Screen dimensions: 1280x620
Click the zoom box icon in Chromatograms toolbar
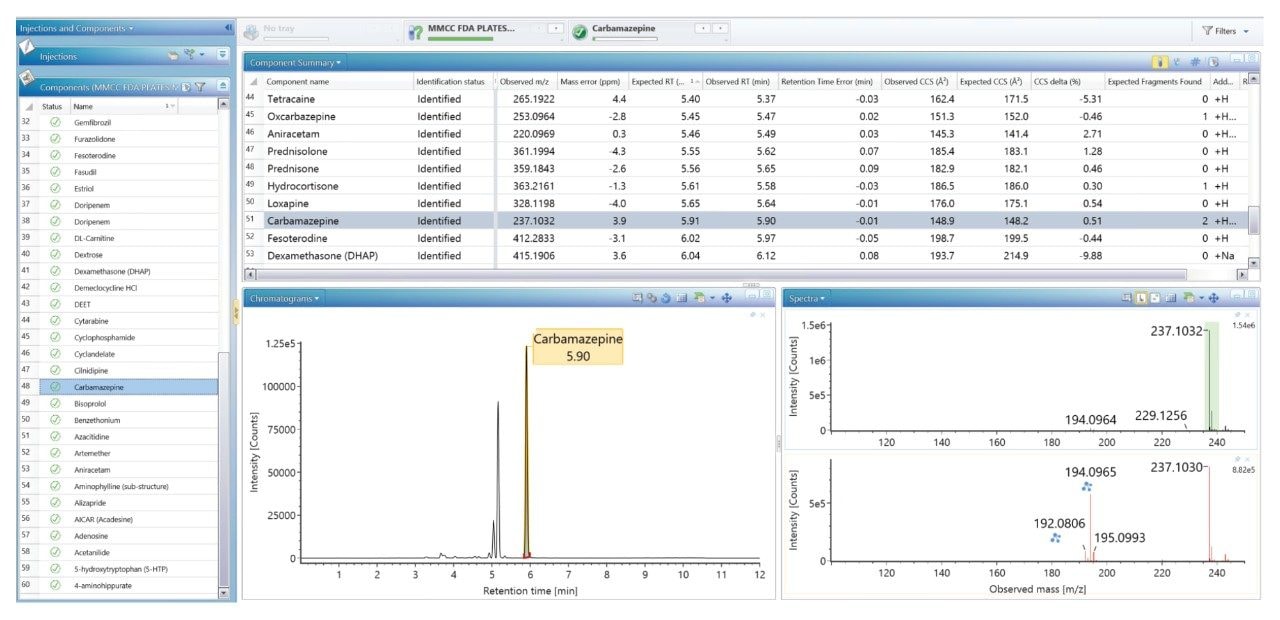(637, 297)
